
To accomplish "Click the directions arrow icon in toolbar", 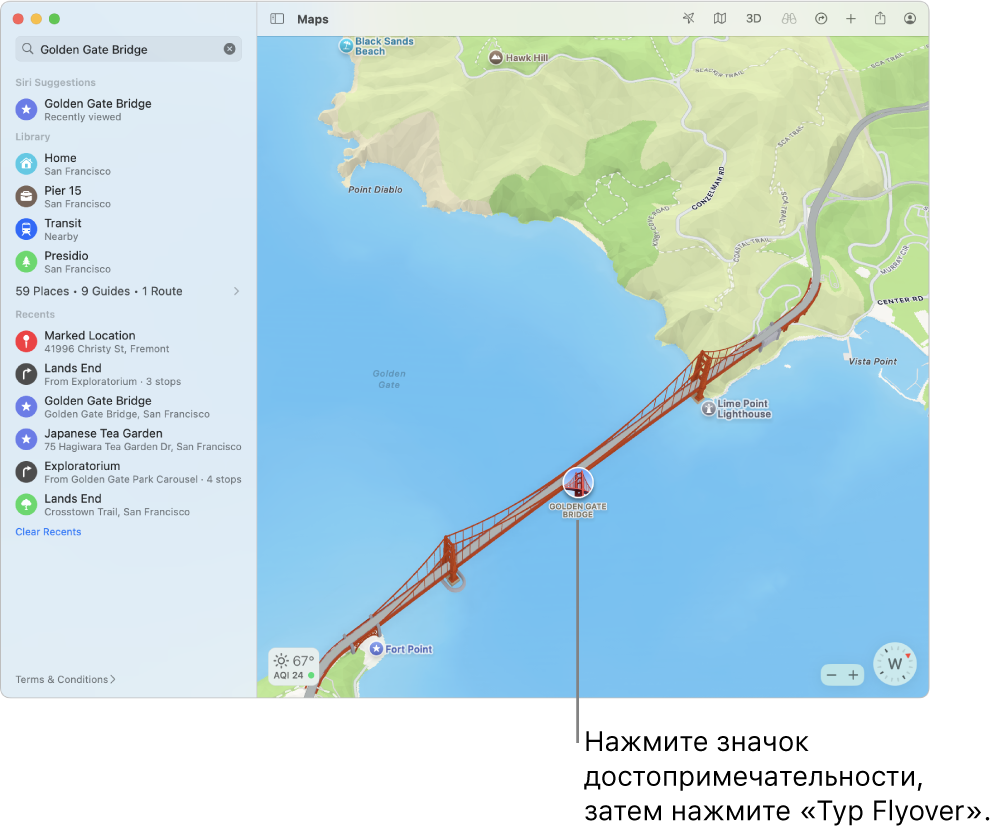I will [821, 19].
